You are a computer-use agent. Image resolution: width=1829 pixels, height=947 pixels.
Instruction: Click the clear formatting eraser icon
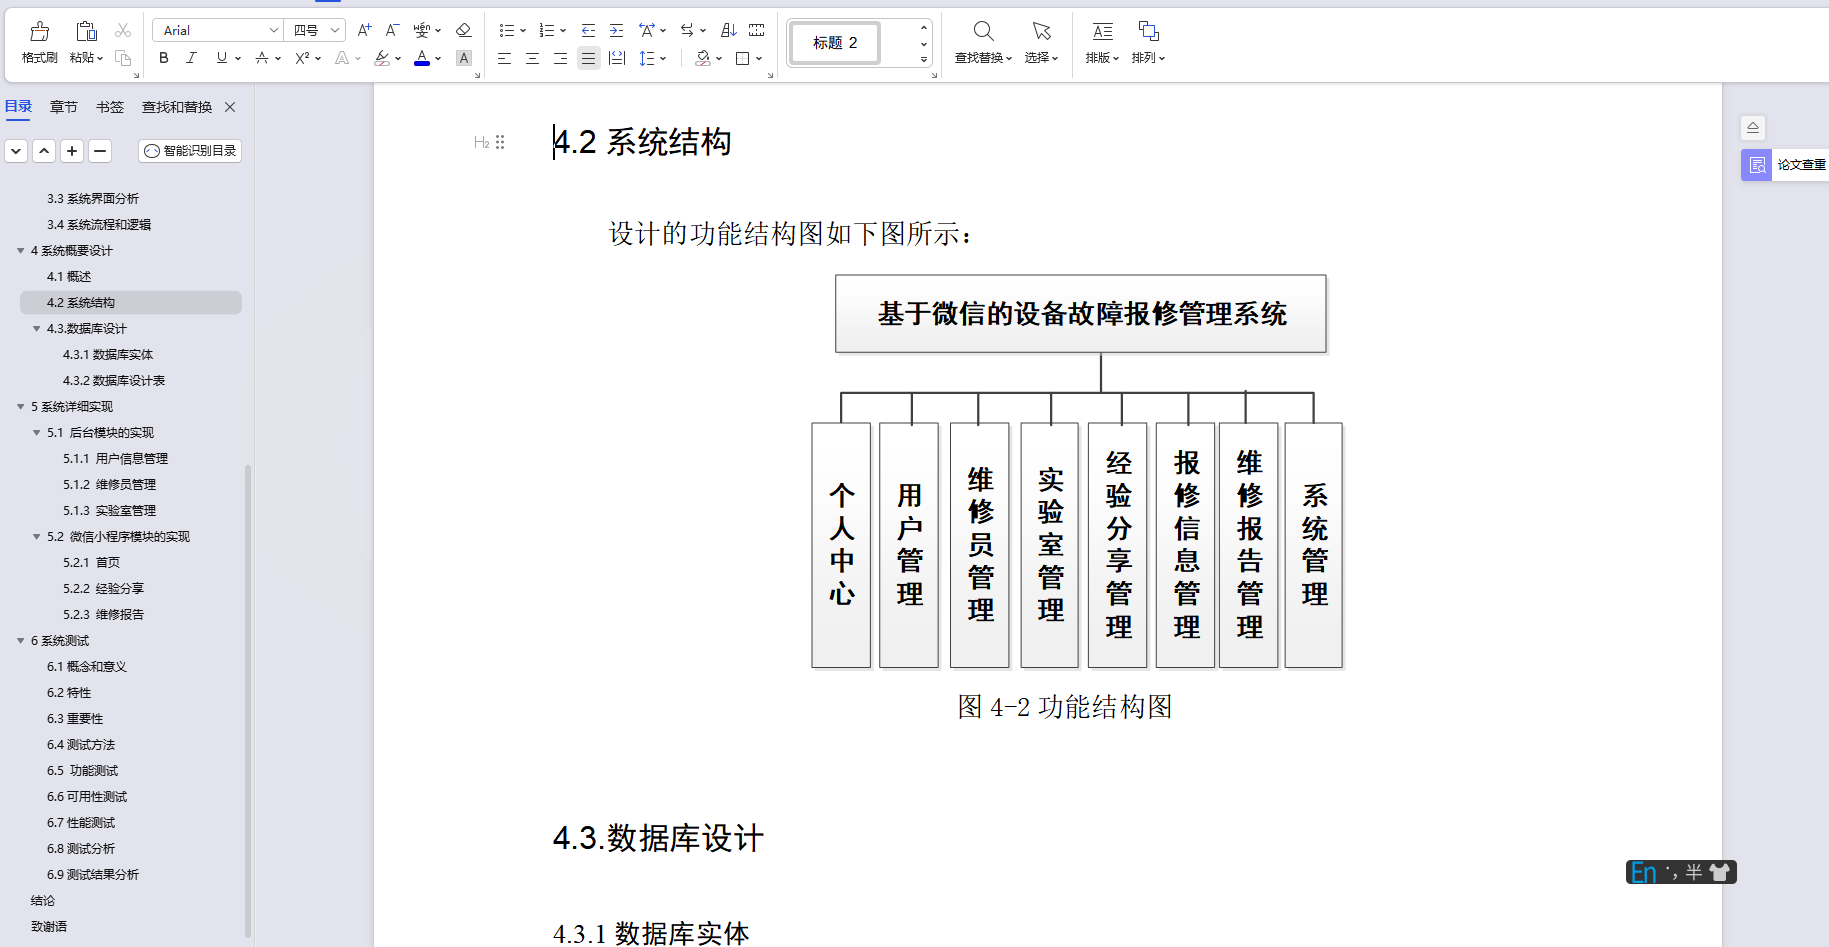click(x=463, y=30)
